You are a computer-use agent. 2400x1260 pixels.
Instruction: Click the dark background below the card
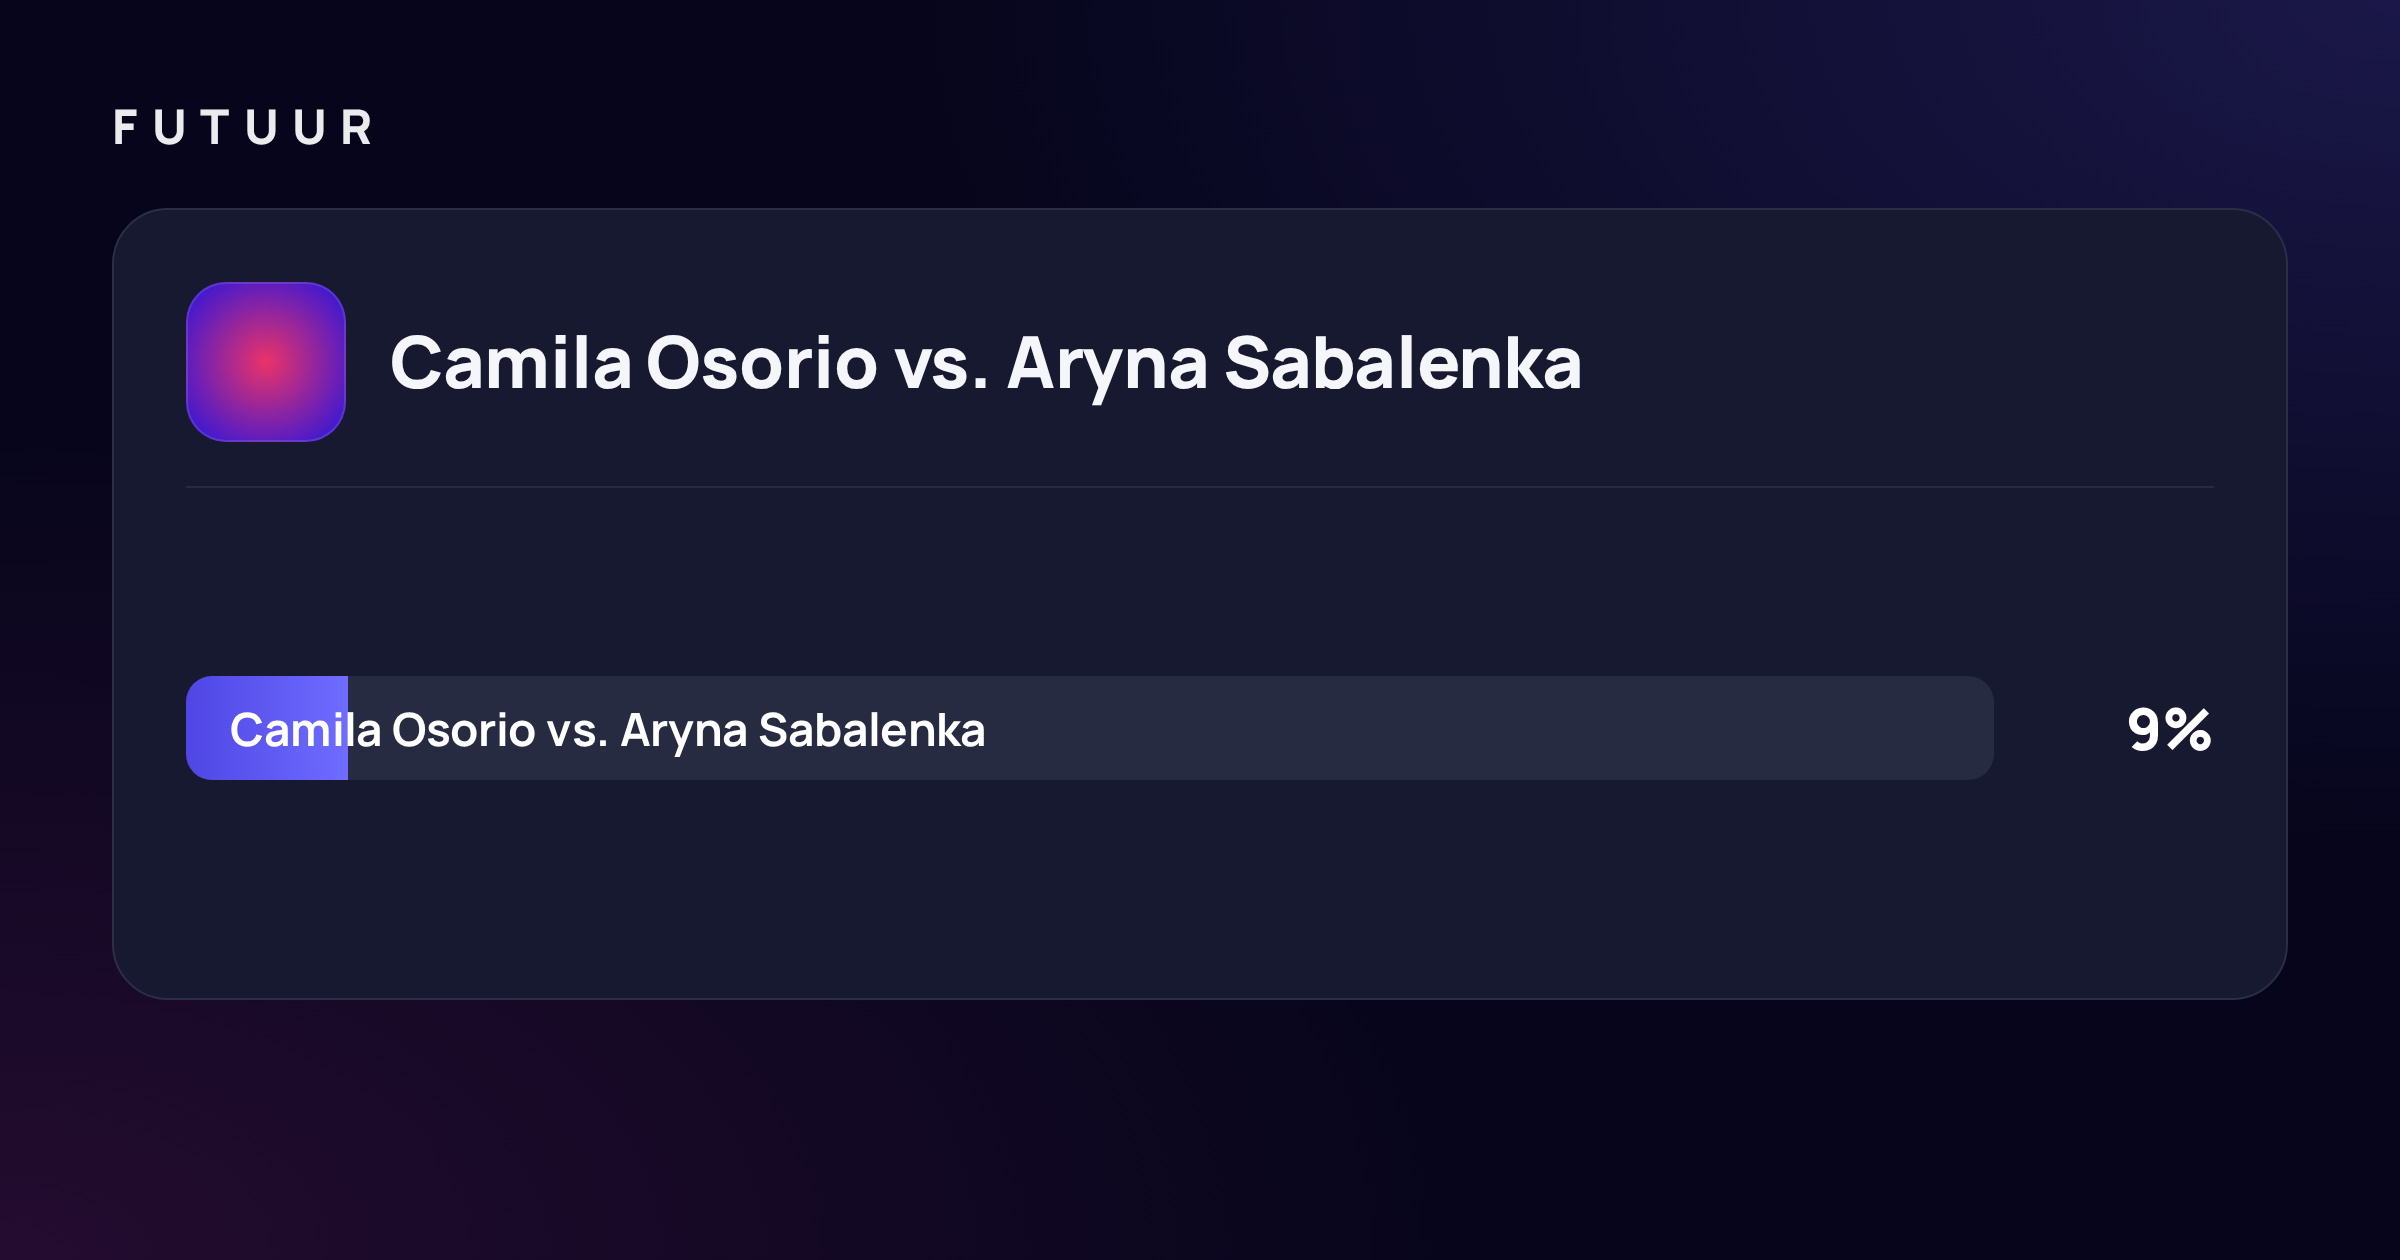(1200, 1130)
